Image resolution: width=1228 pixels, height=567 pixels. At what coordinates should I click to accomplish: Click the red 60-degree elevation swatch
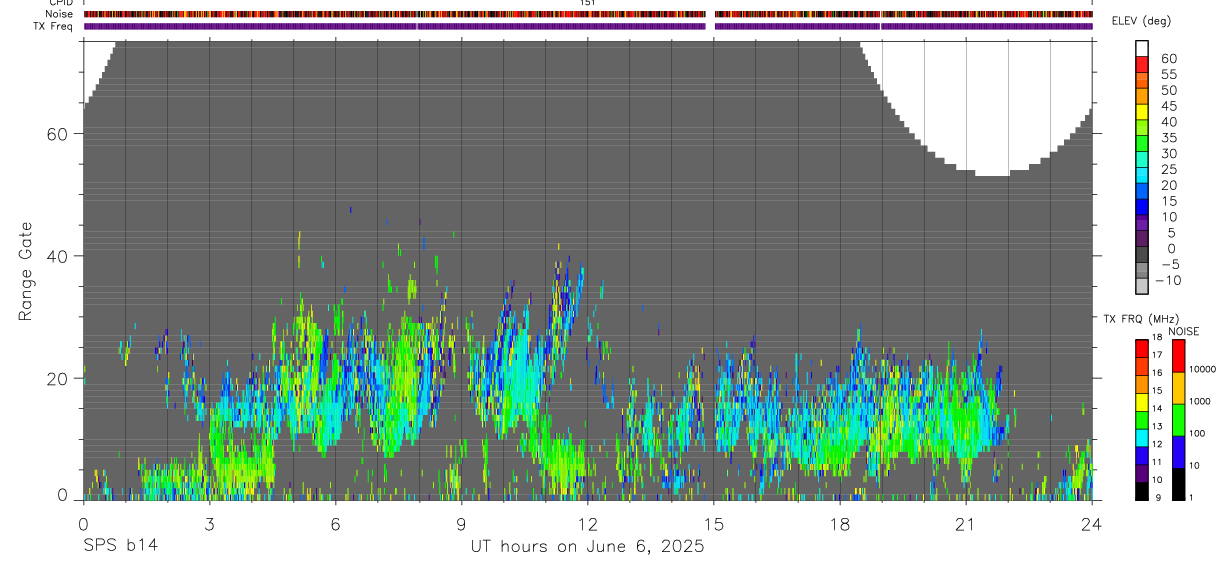pyautogui.click(x=1142, y=64)
